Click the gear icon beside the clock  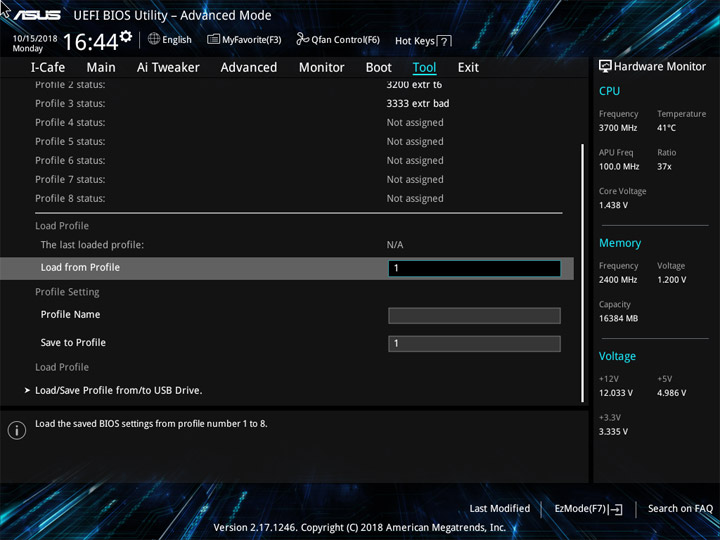126,36
